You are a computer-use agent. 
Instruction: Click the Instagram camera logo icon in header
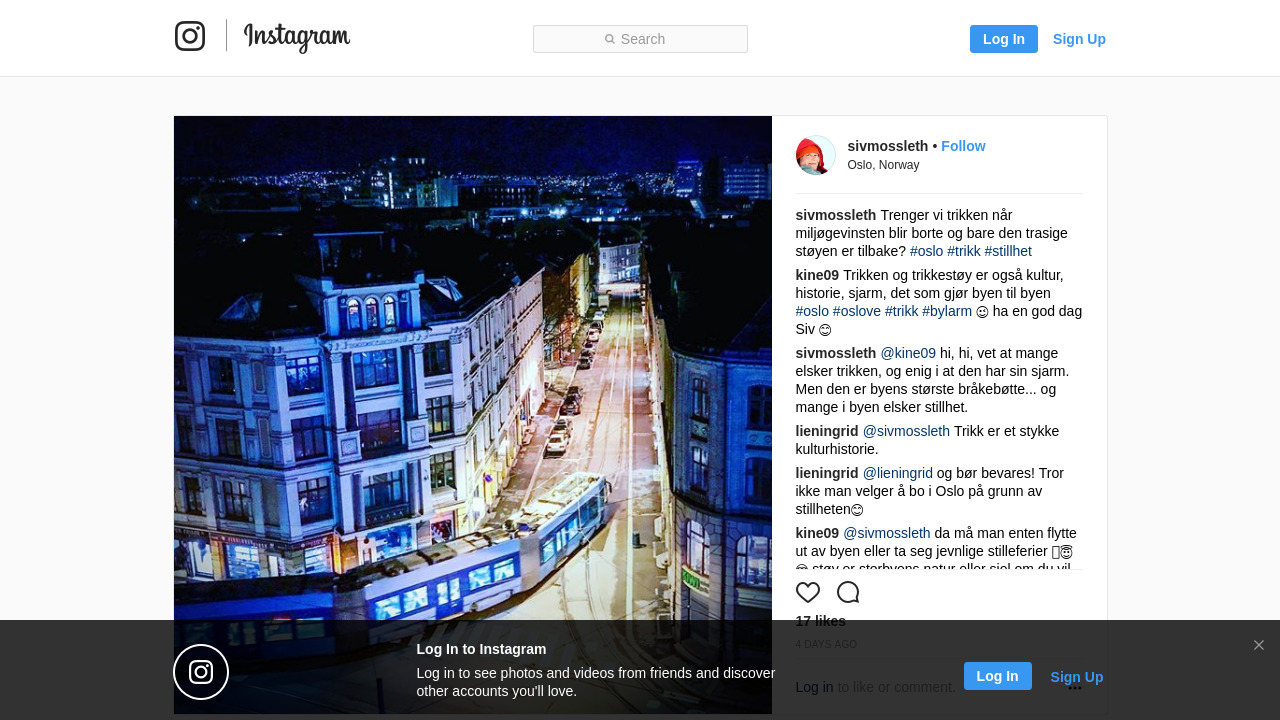tap(190, 36)
